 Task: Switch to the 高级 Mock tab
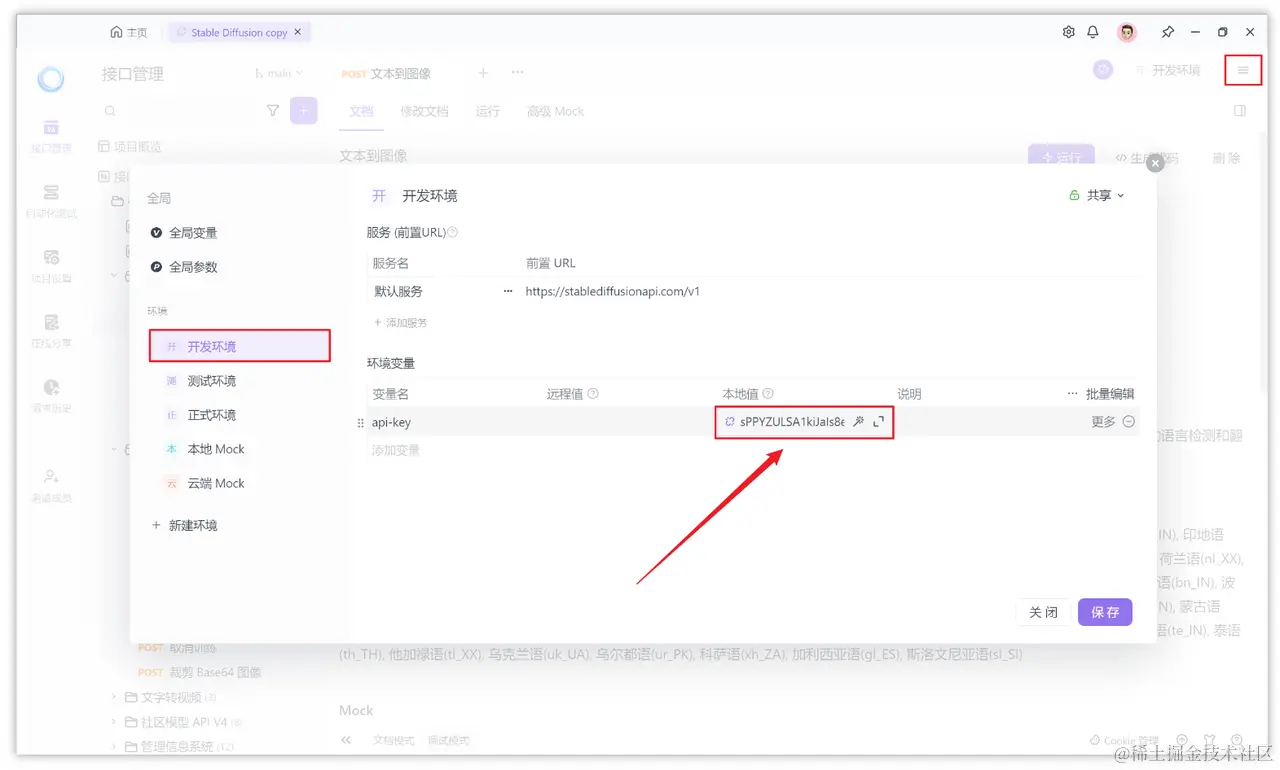pos(555,111)
